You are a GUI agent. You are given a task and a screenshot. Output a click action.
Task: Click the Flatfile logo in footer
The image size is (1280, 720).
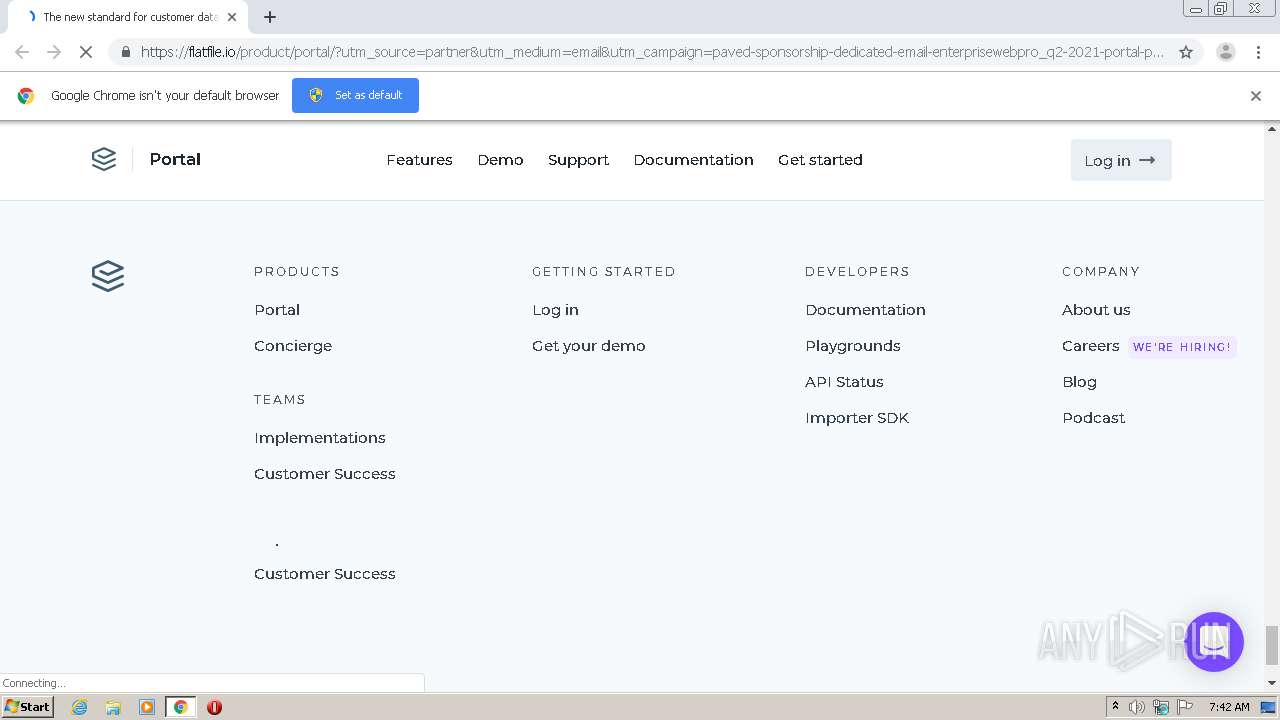108,276
